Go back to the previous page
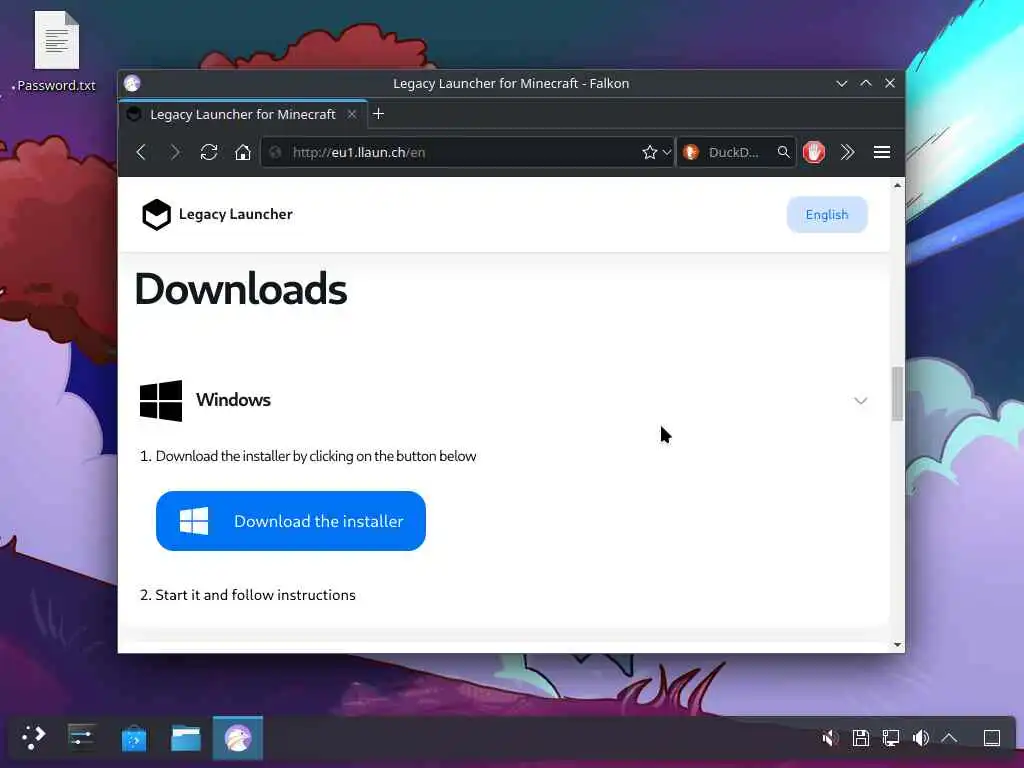The width and height of the screenshot is (1024, 768). click(x=141, y=152)
